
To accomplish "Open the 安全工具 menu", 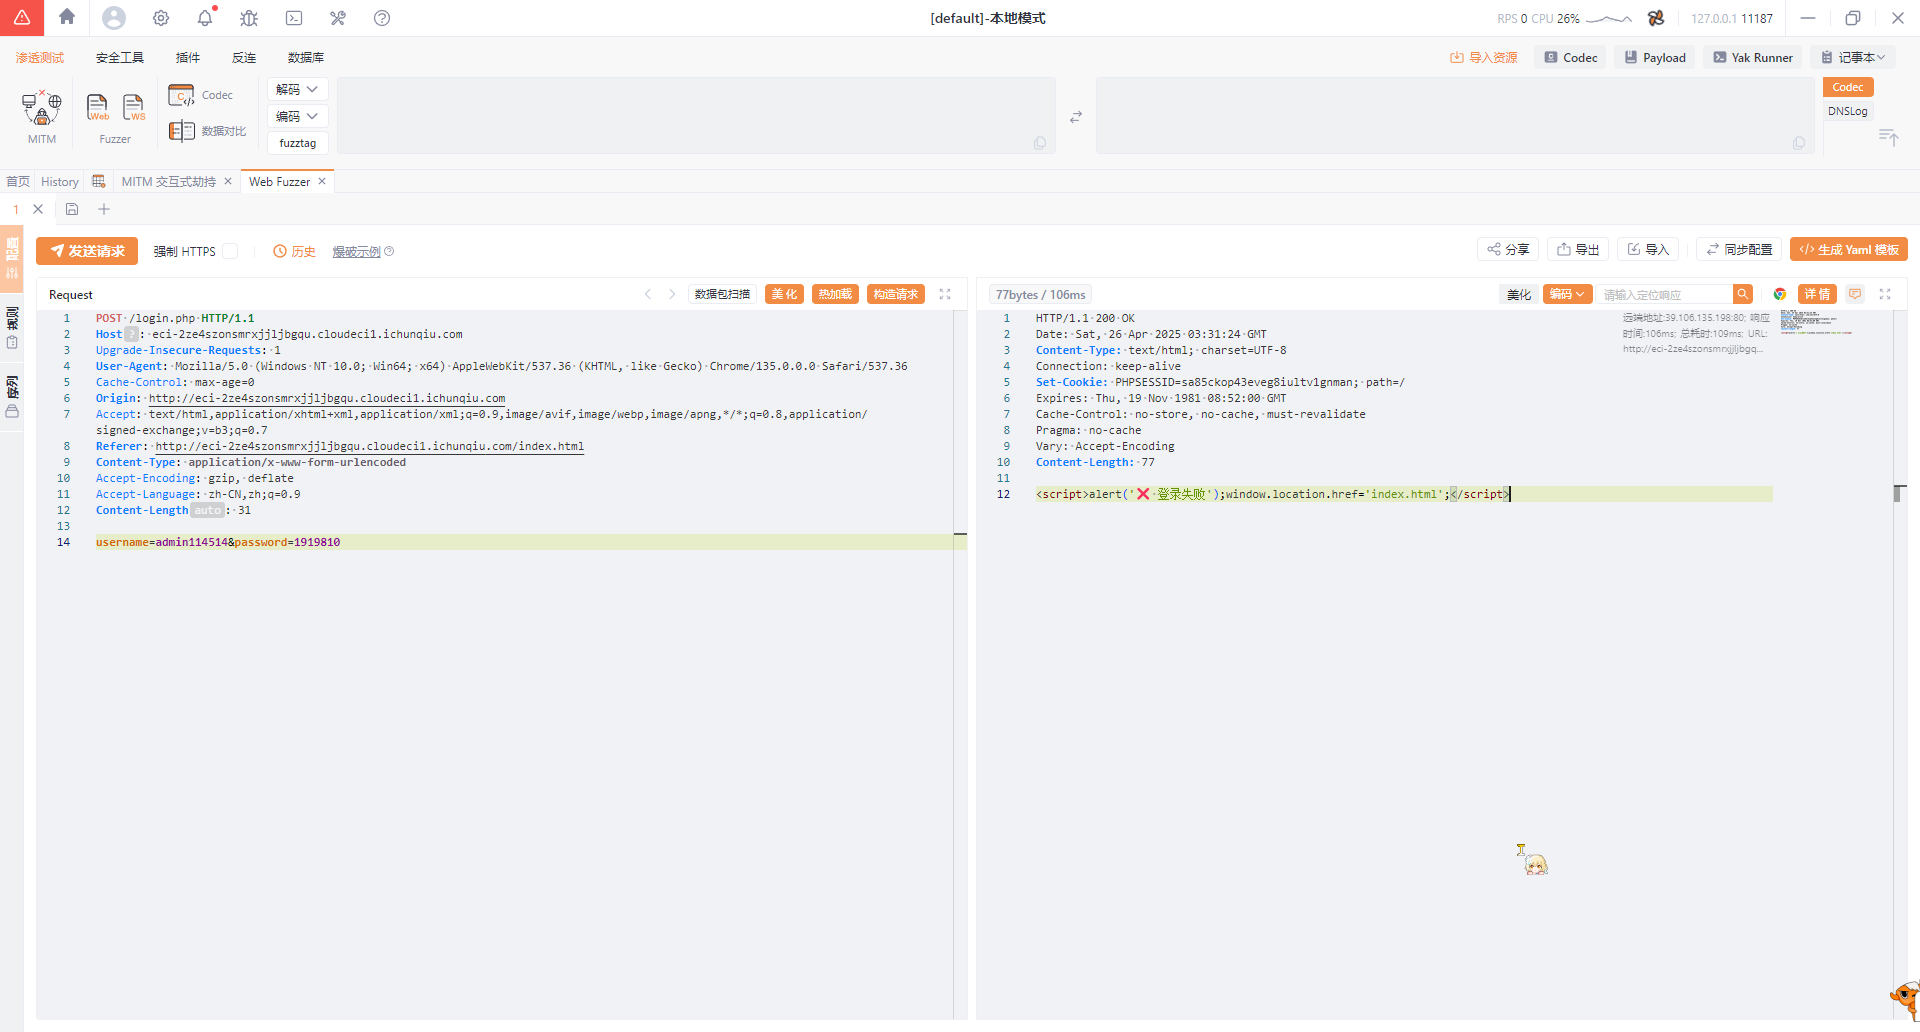I will point(120,57).
